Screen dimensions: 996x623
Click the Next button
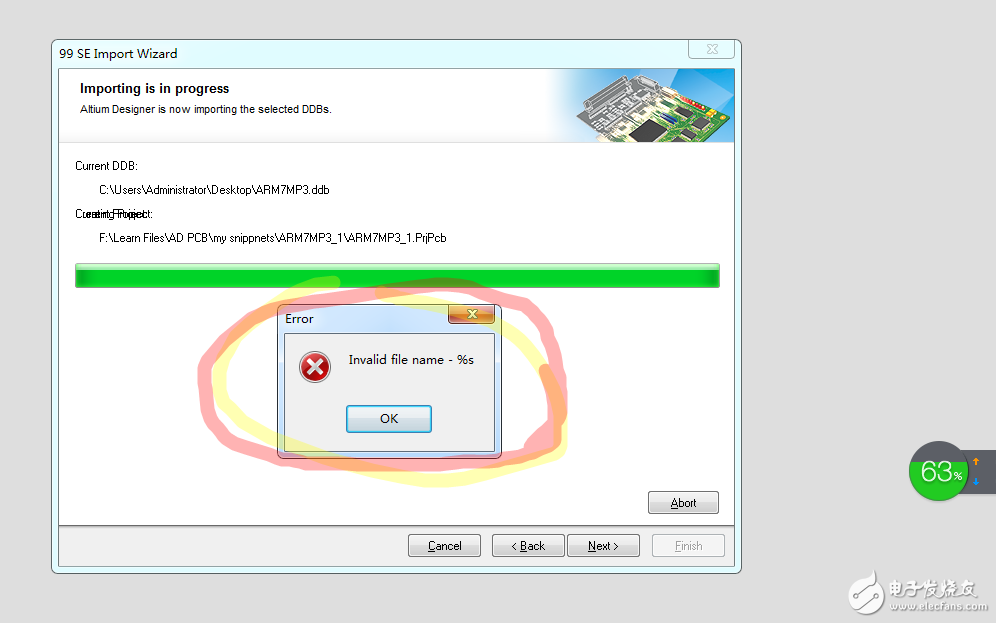[603, 546]
